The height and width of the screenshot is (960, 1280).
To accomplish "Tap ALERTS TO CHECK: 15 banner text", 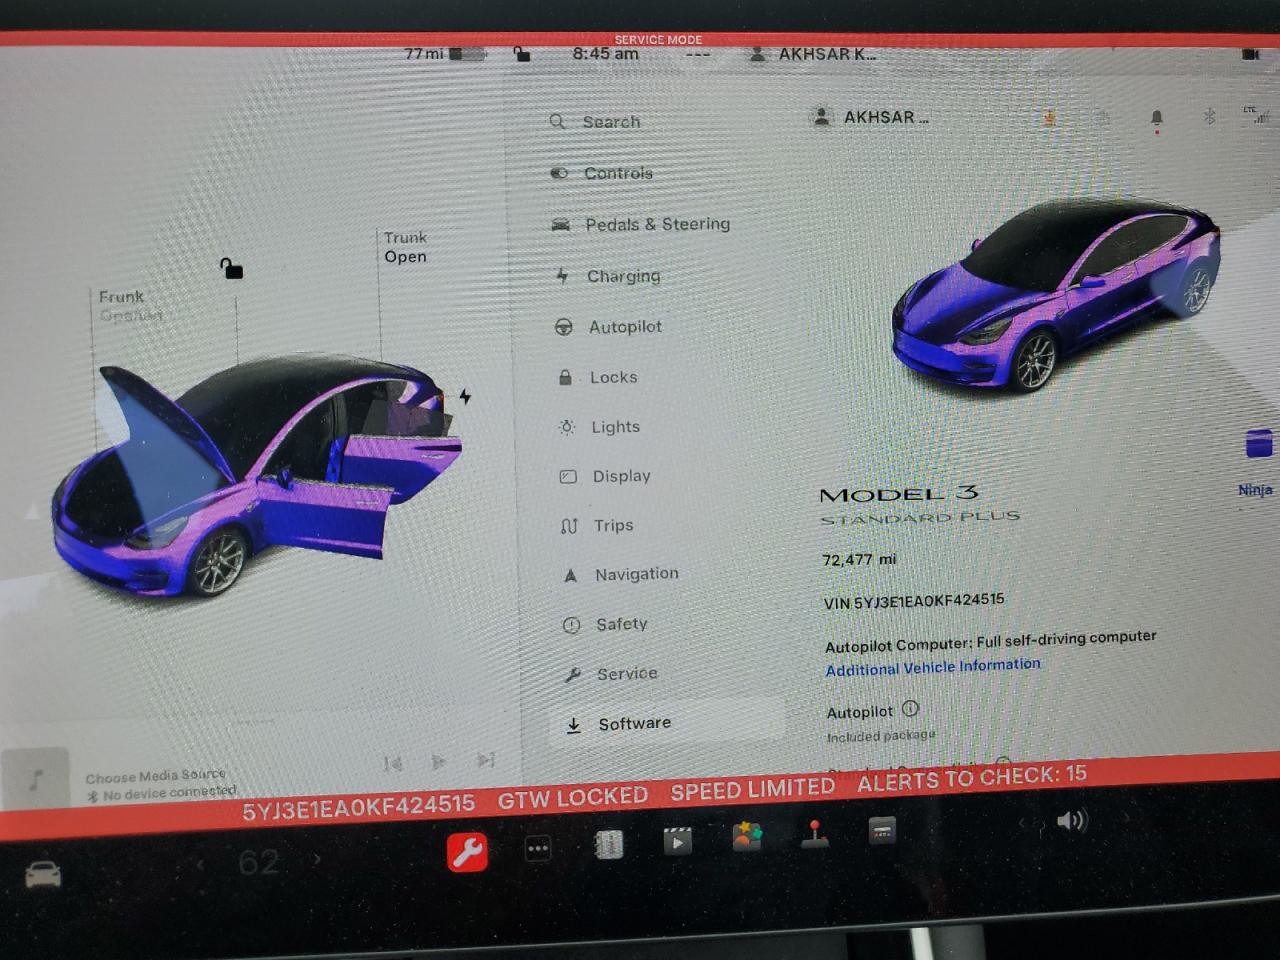I will 971,778.
